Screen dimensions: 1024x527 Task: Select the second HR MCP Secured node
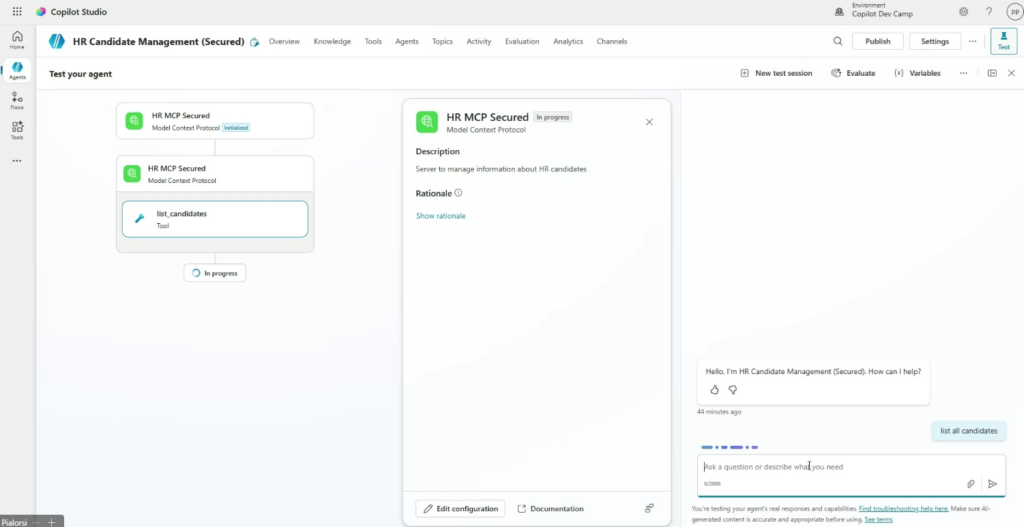(215, 174)
